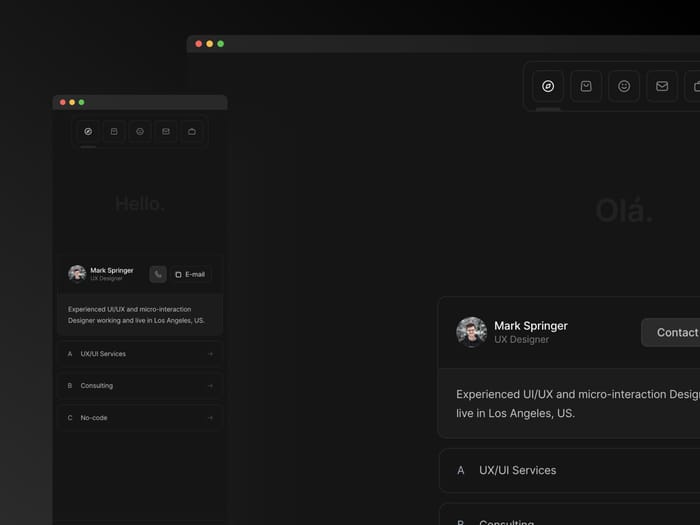Open No-code row in small window

pyautogui.click(x=140, y=418)
